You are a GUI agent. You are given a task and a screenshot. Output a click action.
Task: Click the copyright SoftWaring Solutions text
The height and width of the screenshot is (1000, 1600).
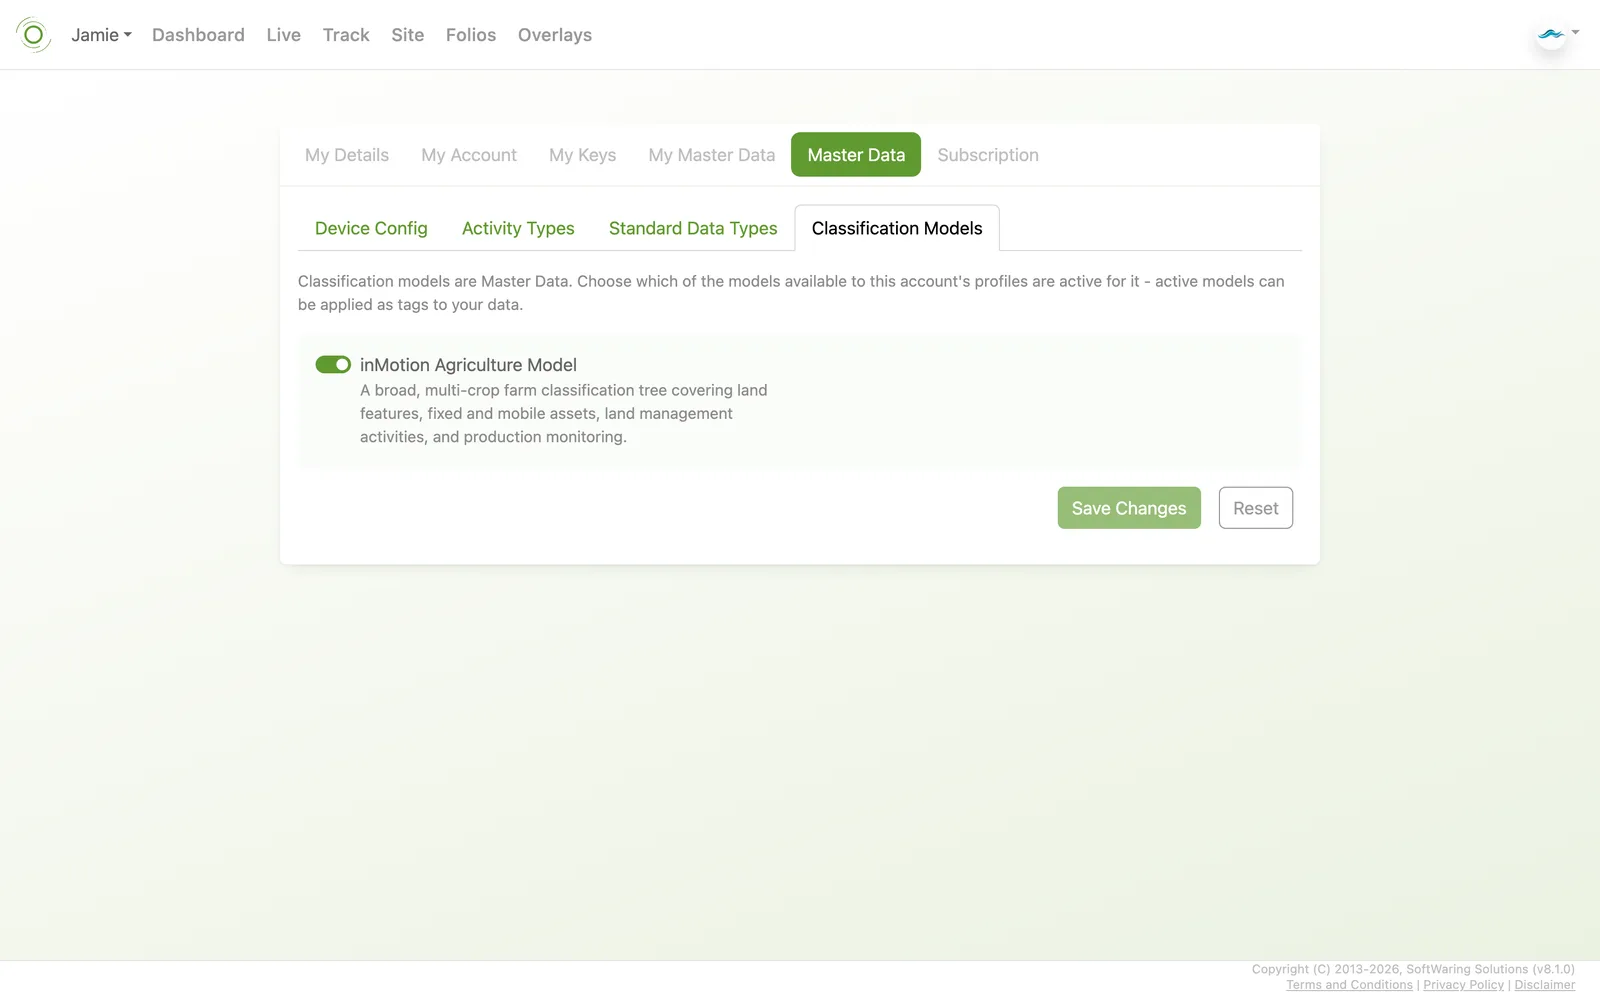[1413, 969]
